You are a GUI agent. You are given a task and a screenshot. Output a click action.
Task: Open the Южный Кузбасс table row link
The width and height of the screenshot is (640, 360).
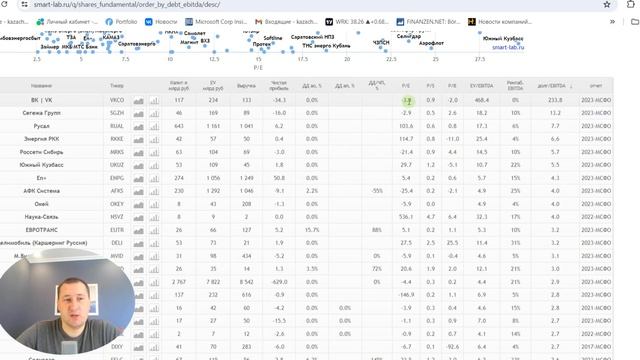point(41,165)
